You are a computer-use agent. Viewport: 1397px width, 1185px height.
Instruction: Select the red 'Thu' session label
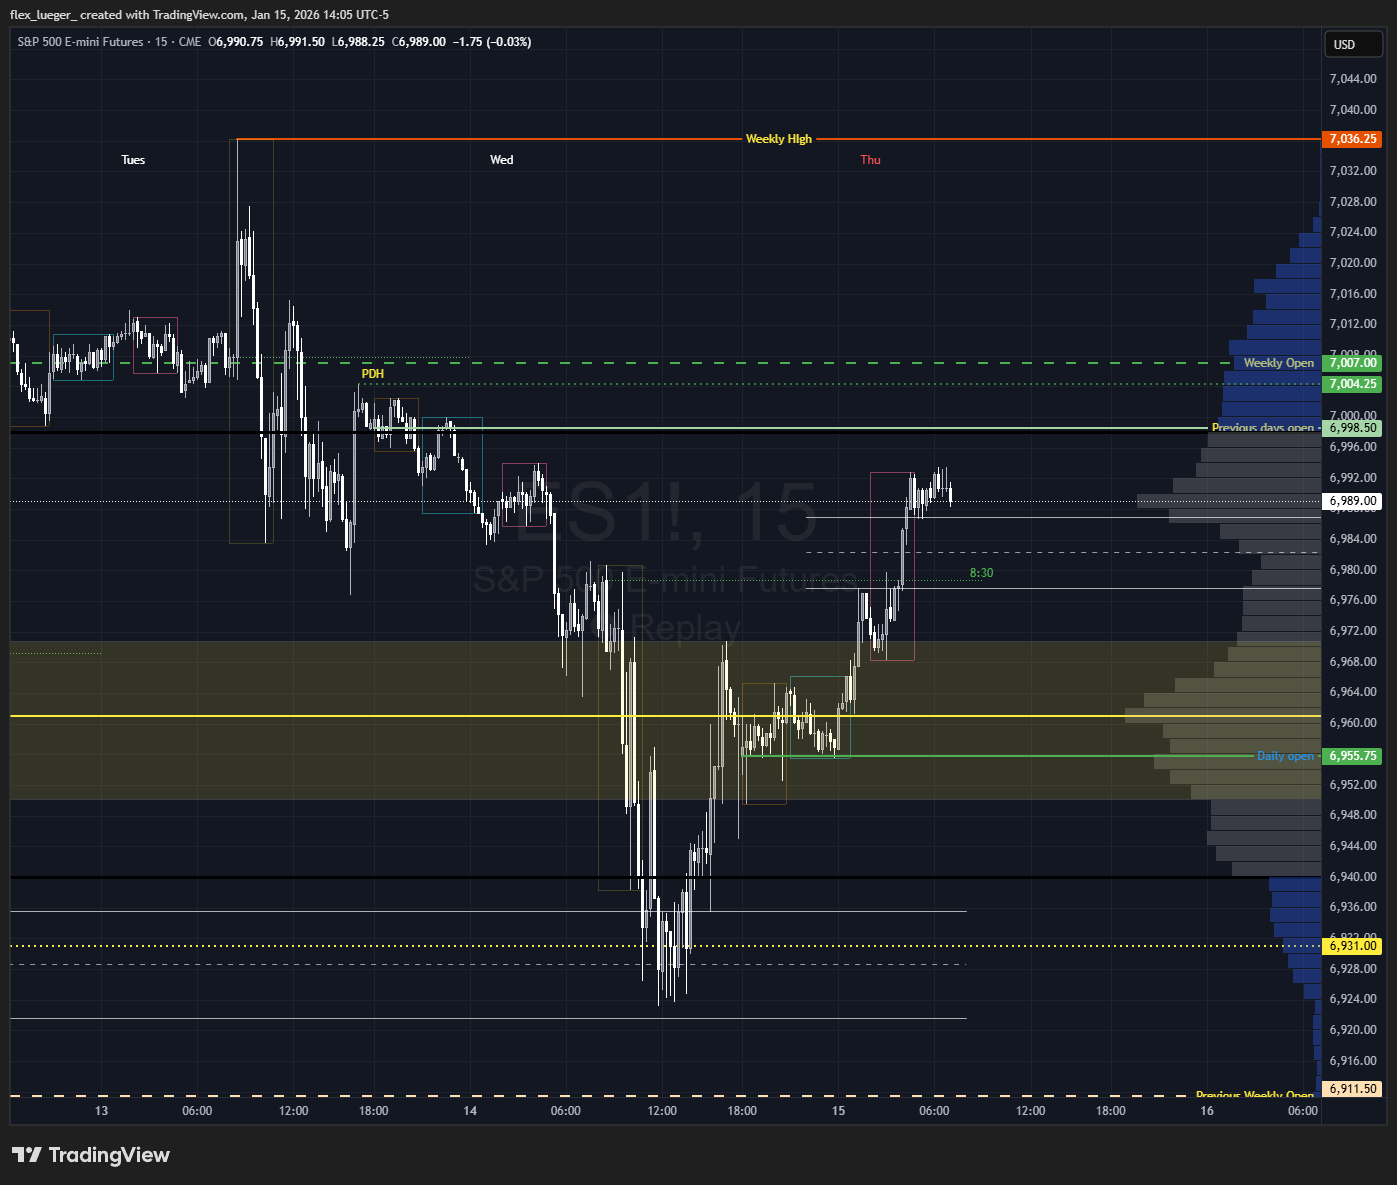(x=870, y=160)
